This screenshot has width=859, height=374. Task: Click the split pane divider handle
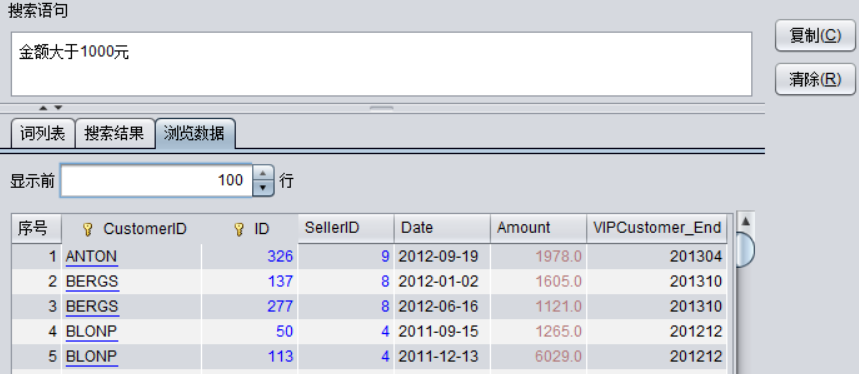pos(381,108)
